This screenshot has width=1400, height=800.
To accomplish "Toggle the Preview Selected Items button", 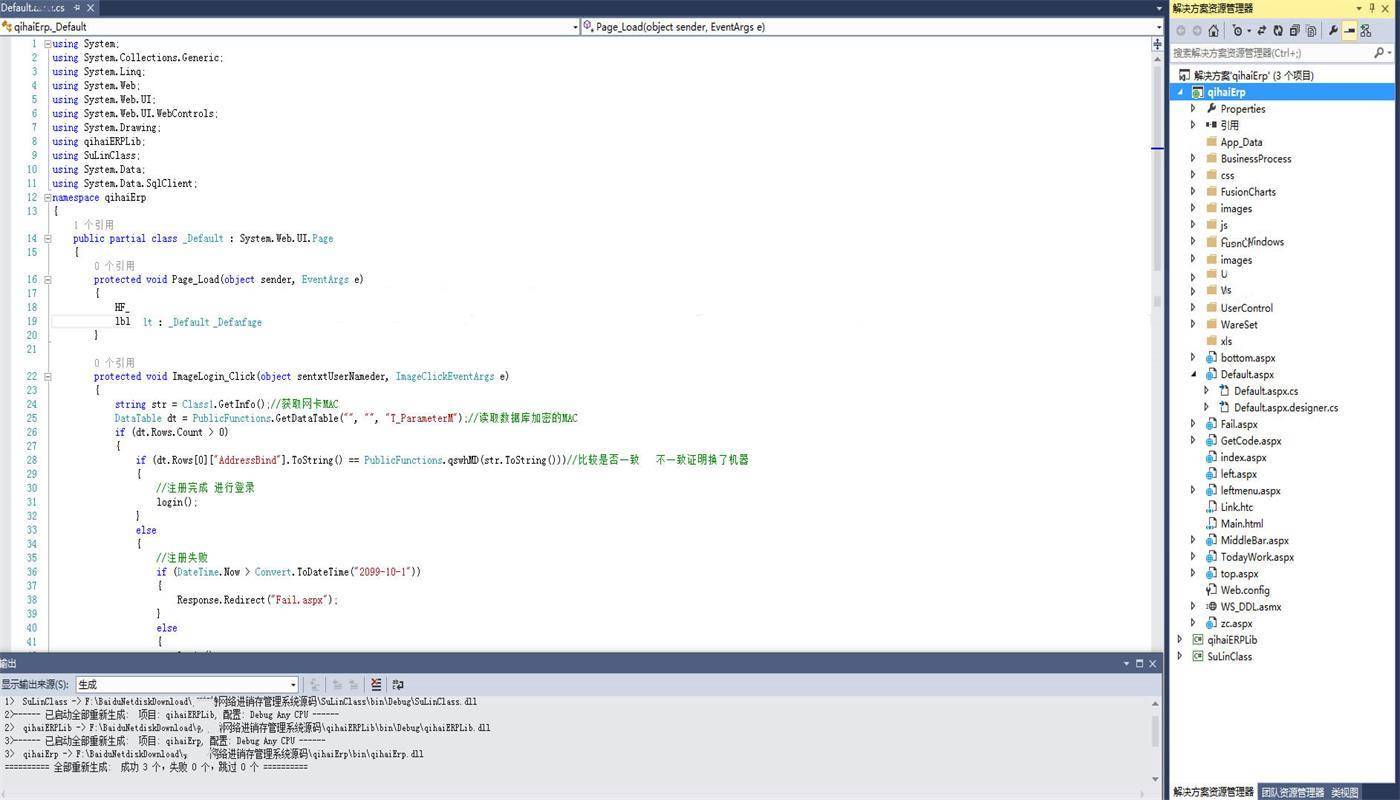I will [1349, 31].
